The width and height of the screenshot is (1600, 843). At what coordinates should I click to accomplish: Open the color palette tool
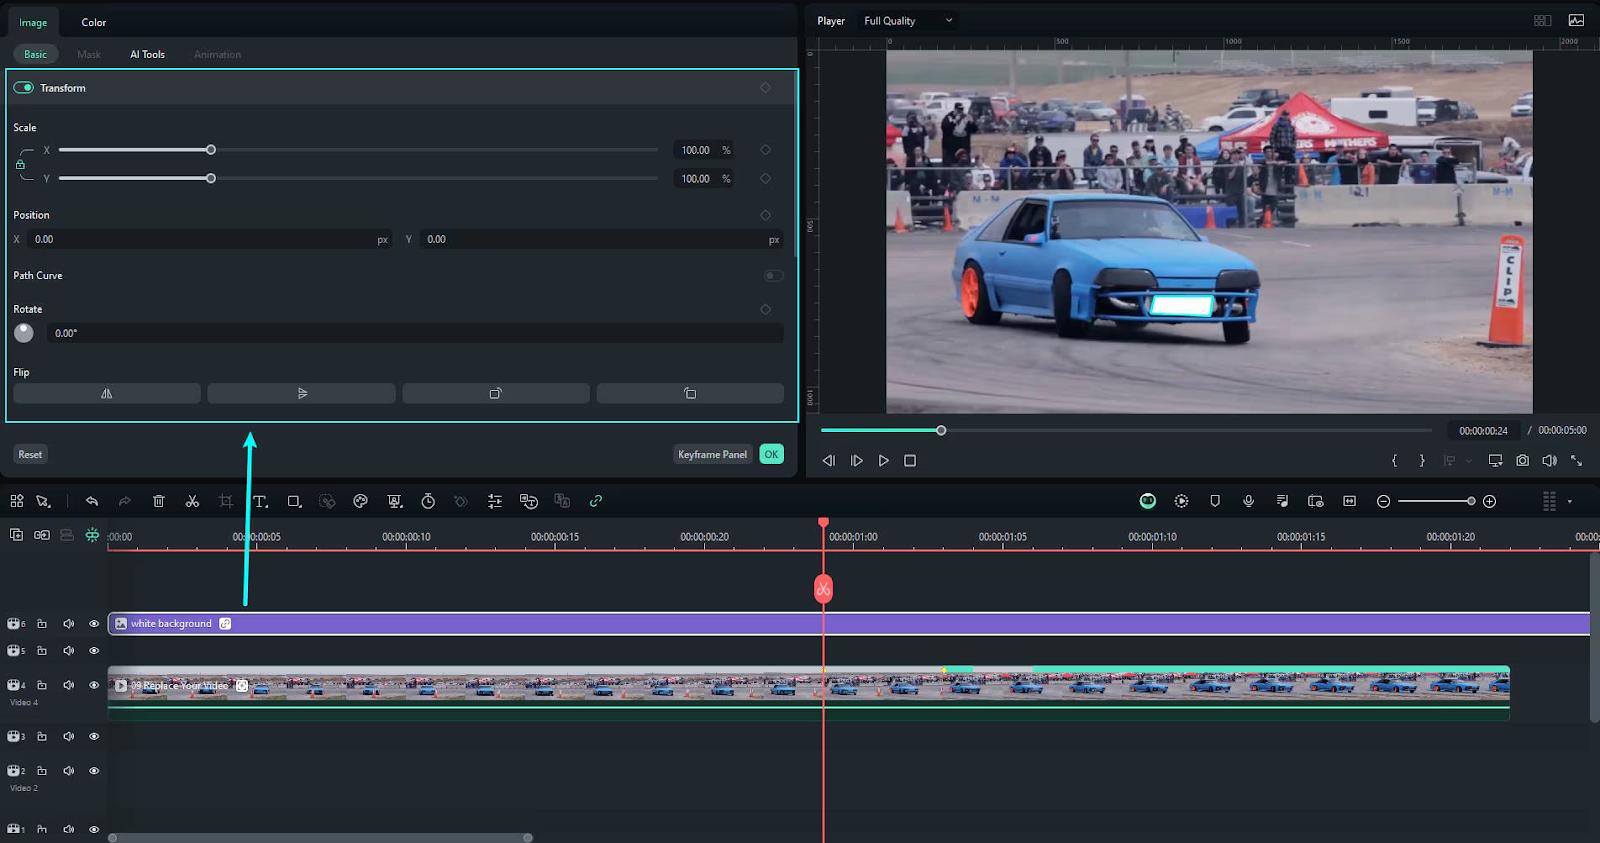[361, 501]
